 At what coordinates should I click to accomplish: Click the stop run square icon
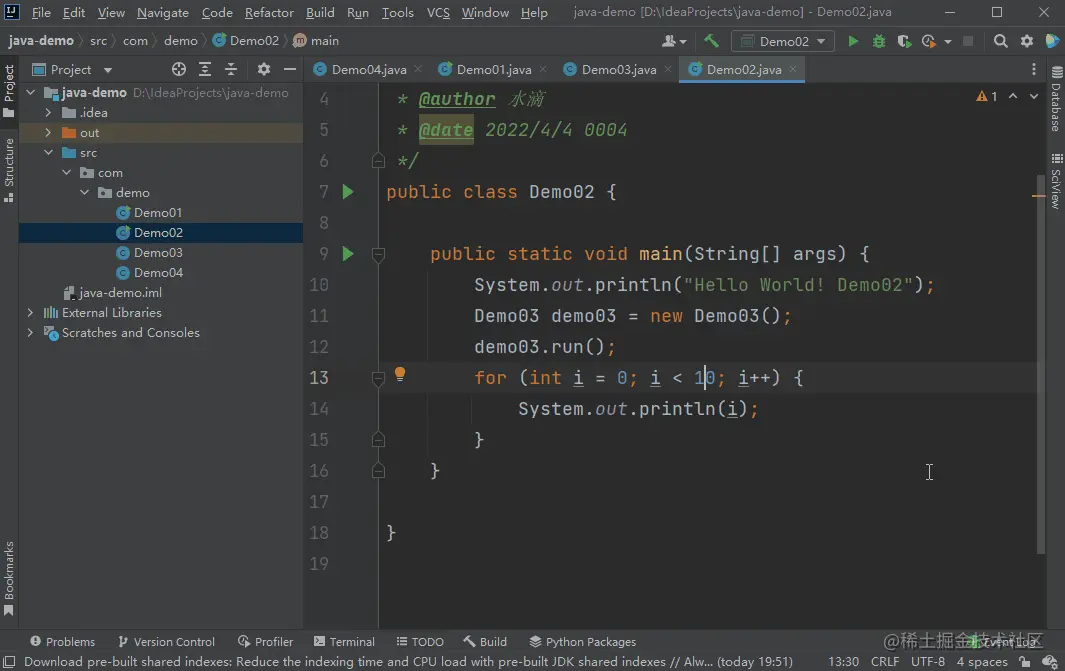point(969,41)
